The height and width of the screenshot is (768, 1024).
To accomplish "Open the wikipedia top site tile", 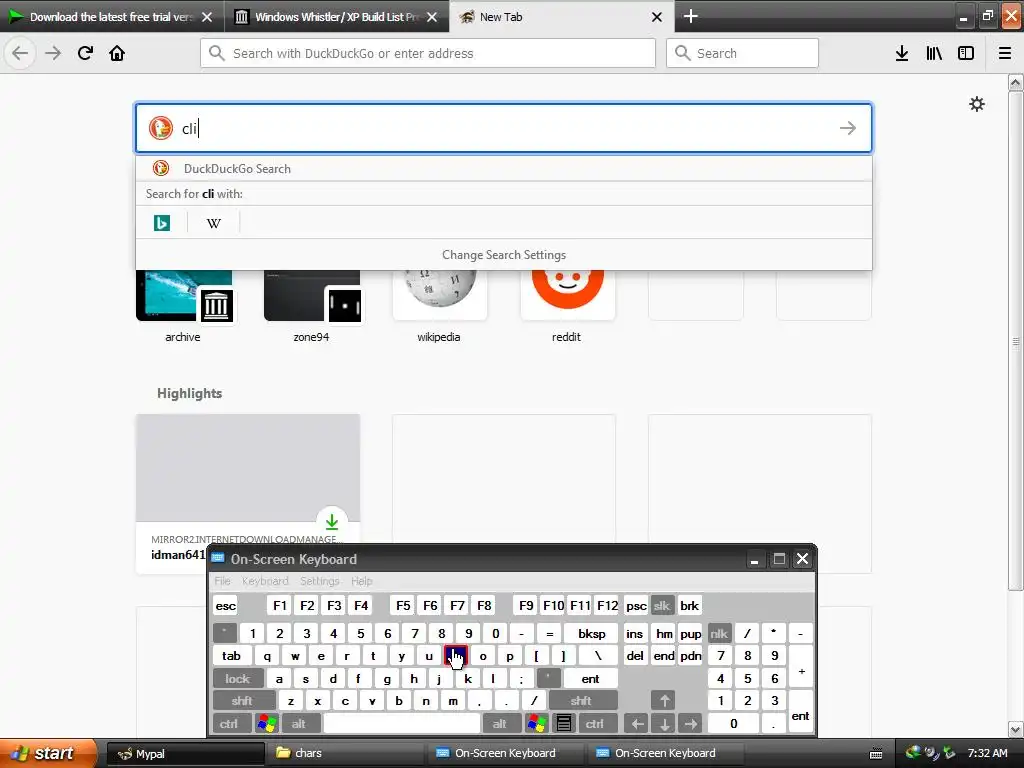I will coord(439,306).
